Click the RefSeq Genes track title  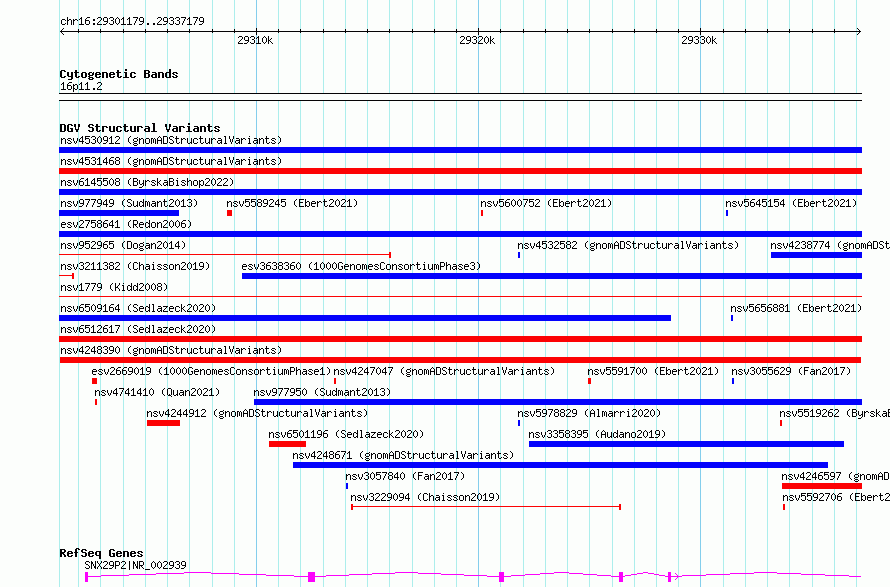[x=101, y=554]
